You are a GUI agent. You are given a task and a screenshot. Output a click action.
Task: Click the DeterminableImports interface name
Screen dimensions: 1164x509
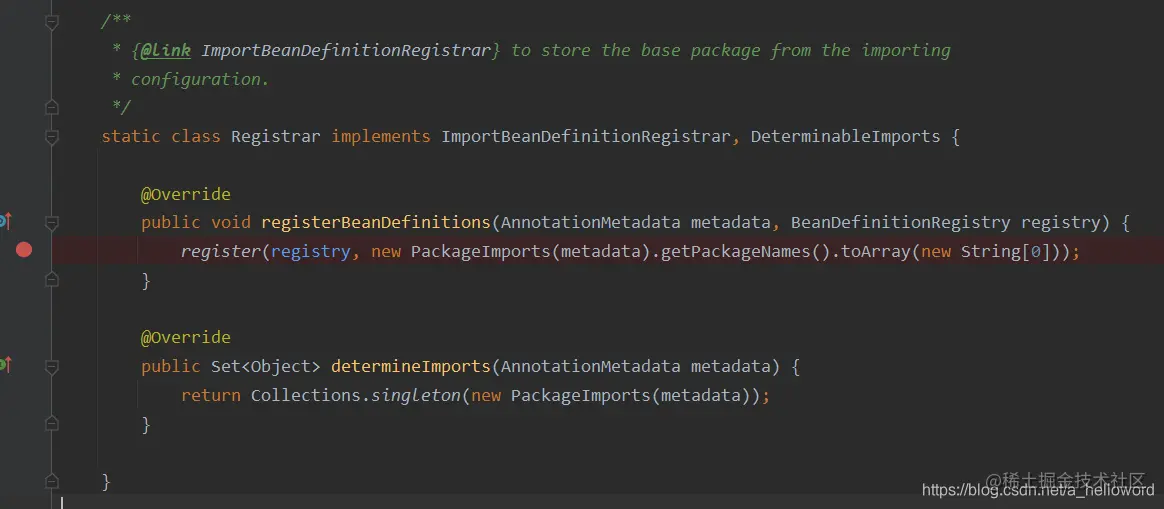846,137
